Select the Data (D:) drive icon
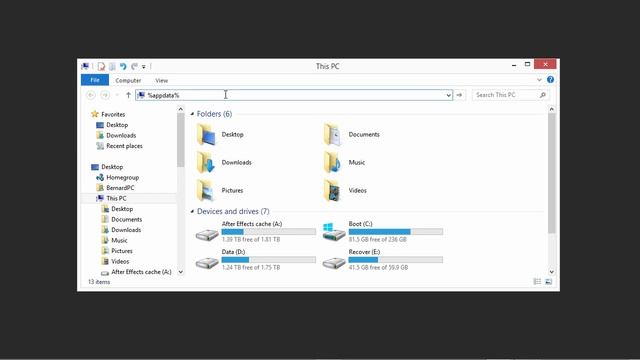 pos(207,263)
